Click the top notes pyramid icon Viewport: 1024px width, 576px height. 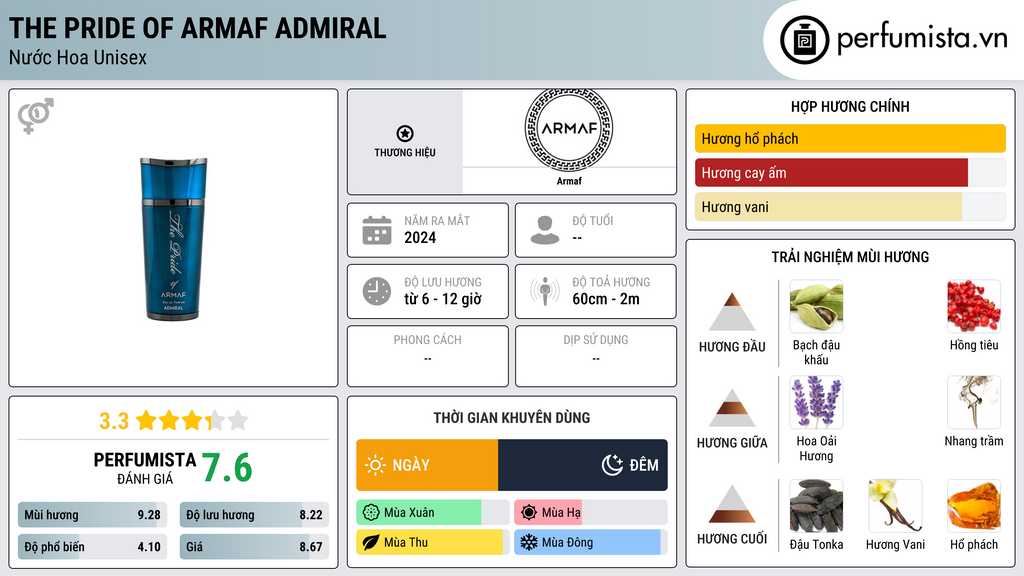click(732, 312)
